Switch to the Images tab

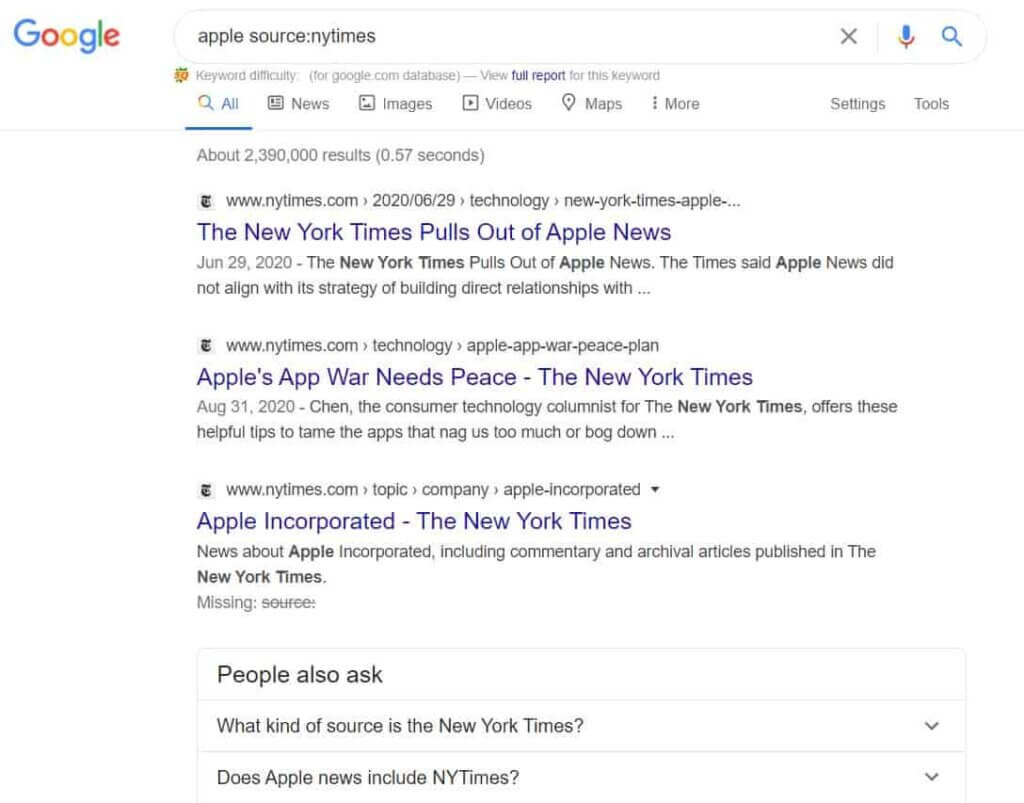pyautogui.click(x=395, y=104)
